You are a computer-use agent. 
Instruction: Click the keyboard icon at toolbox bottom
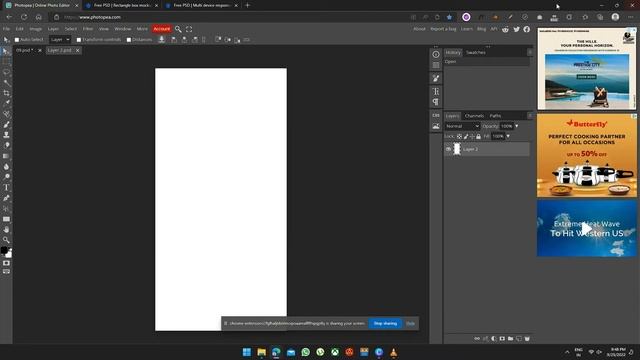6,272
